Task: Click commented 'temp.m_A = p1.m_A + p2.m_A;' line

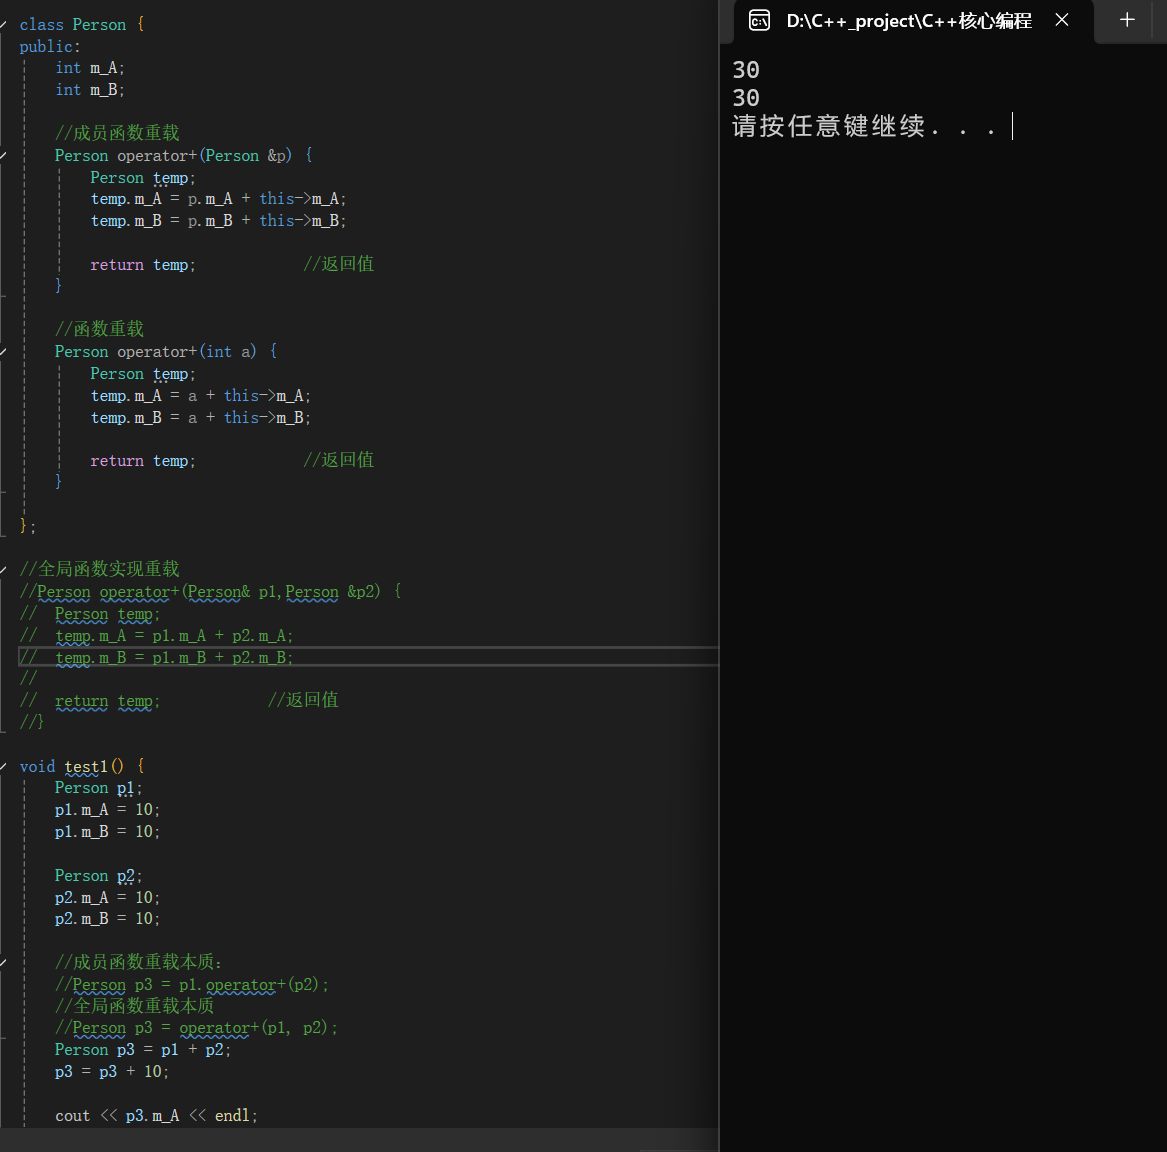Action: pos(156,636)
